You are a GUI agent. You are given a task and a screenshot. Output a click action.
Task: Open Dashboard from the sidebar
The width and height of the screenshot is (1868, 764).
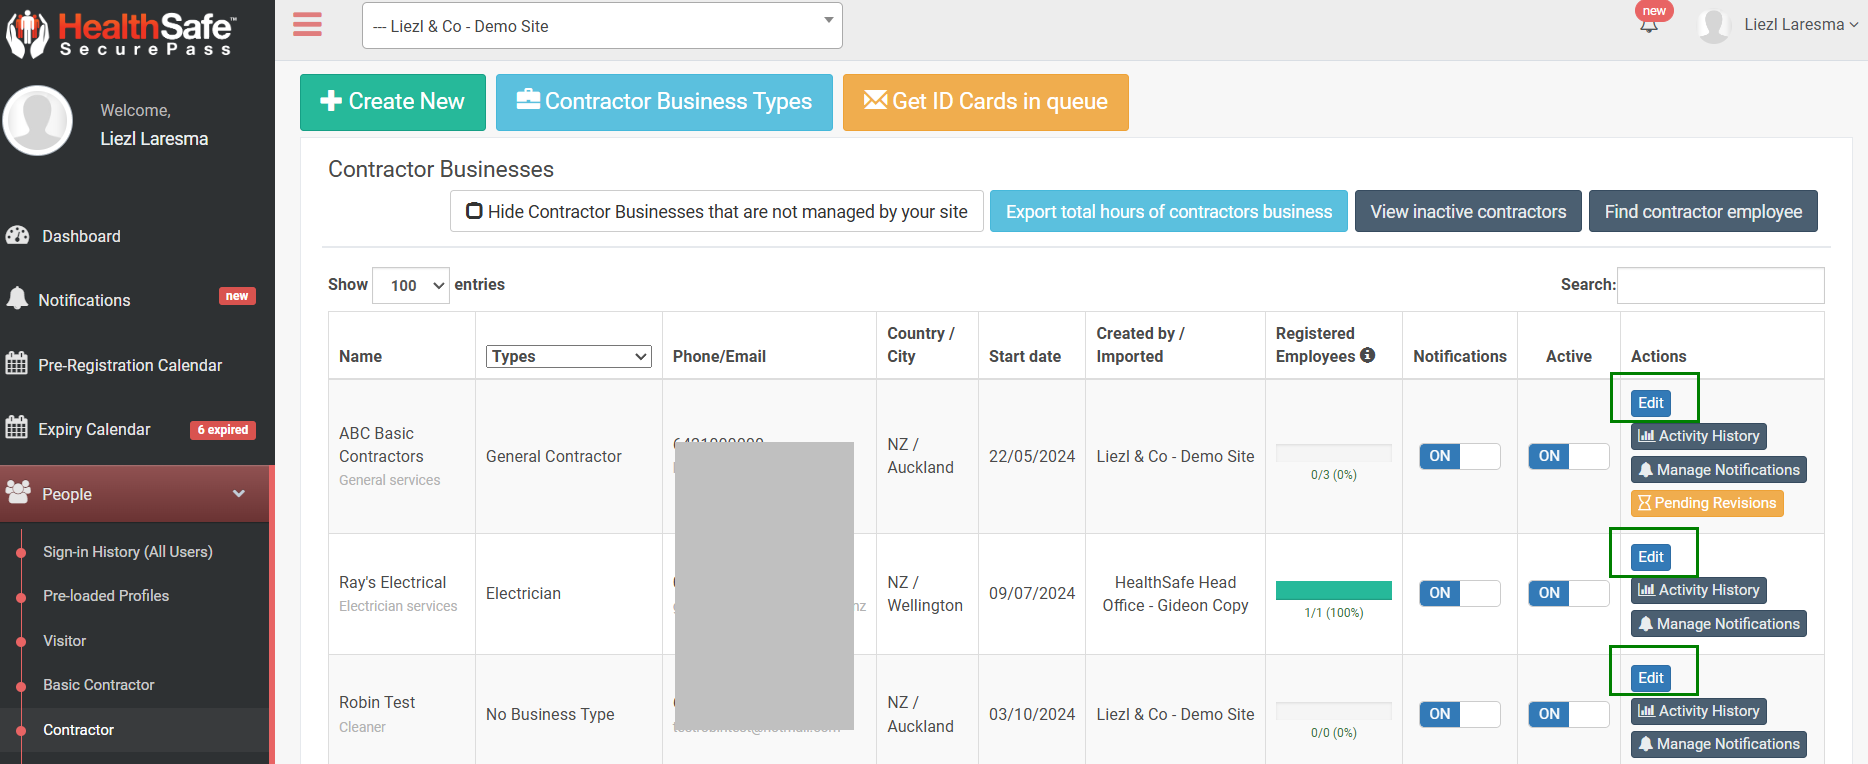[x=81, y=236]
